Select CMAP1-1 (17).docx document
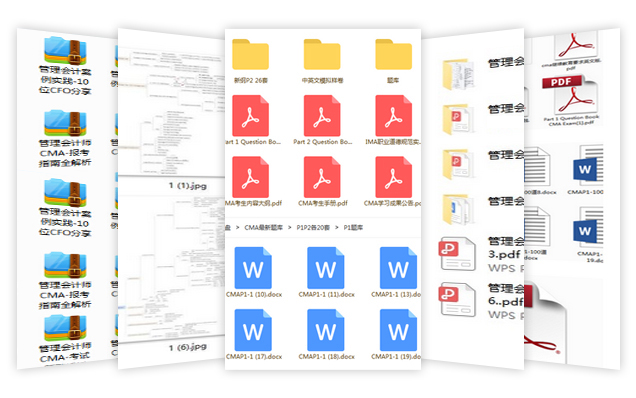 [253, 330]
